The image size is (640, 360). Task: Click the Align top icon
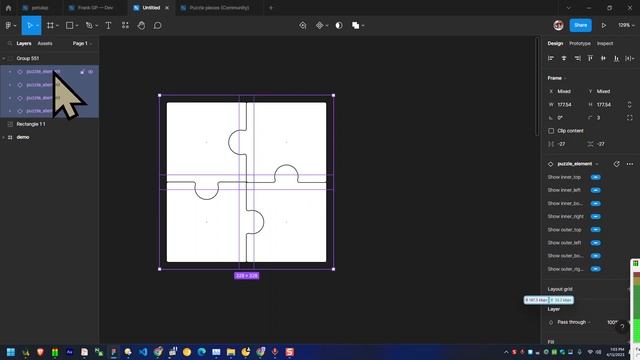[x=590, y=58]
